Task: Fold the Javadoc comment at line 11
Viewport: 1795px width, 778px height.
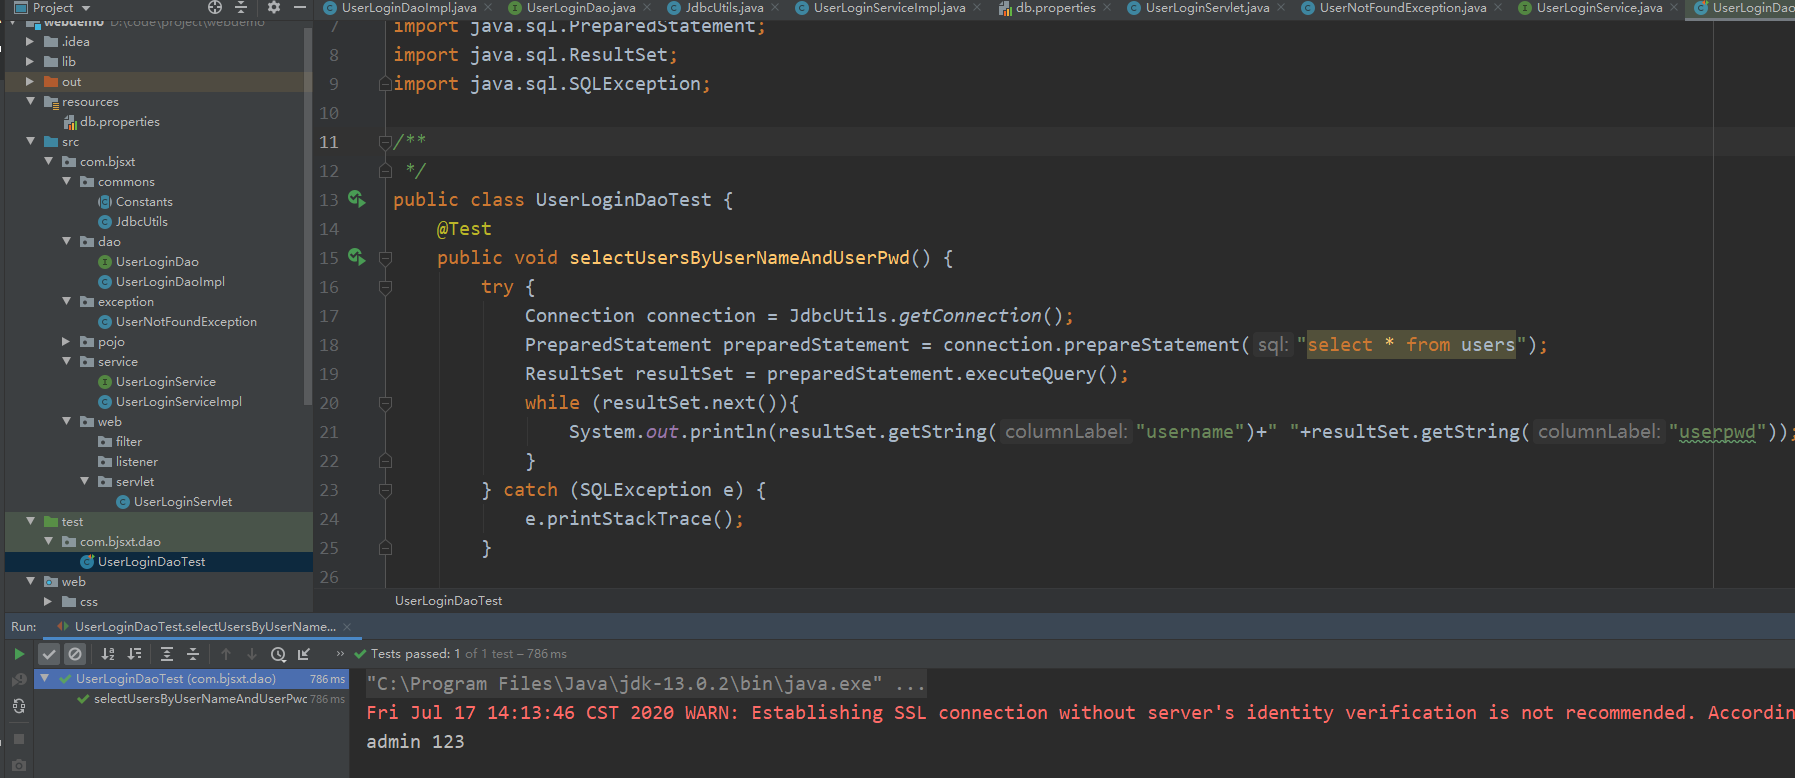Action: 385,142
